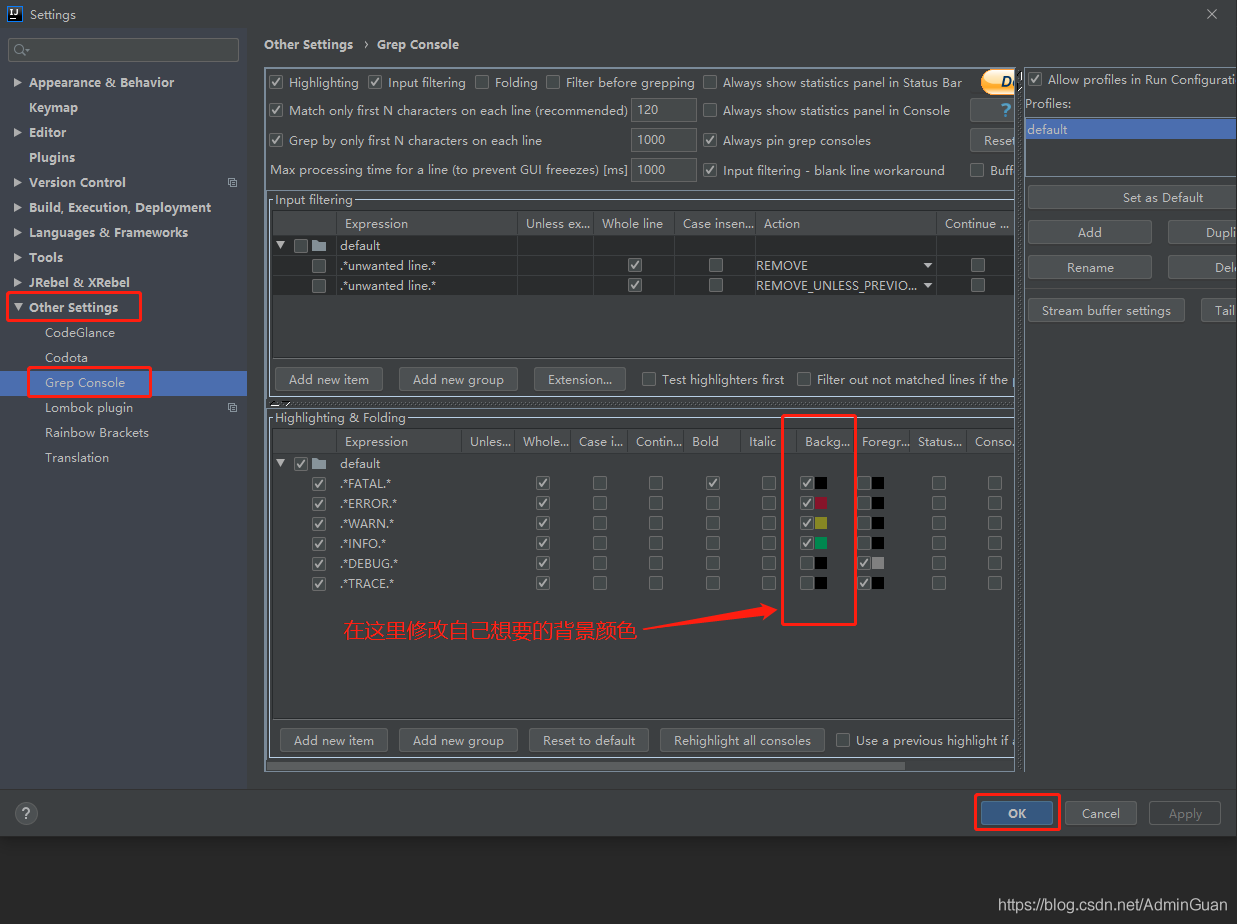Click the folder icon of the Input filtering default group
This screenshot has width=1237, height=924.
[x=319, y=245]
